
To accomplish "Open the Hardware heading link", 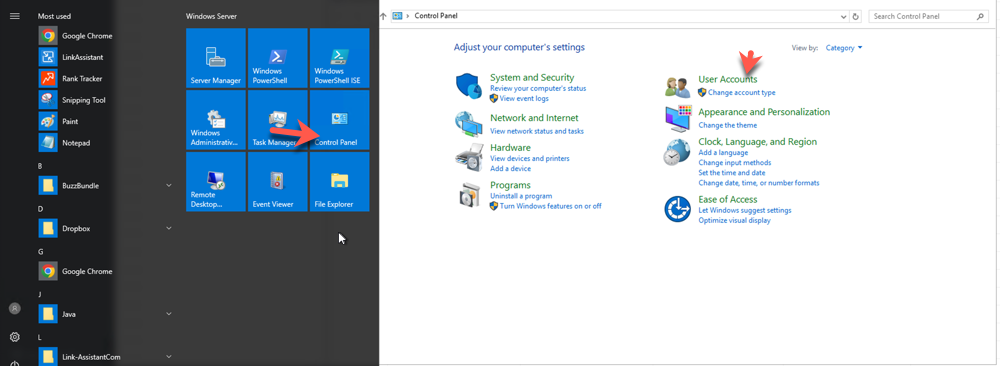I will (510, 148).
